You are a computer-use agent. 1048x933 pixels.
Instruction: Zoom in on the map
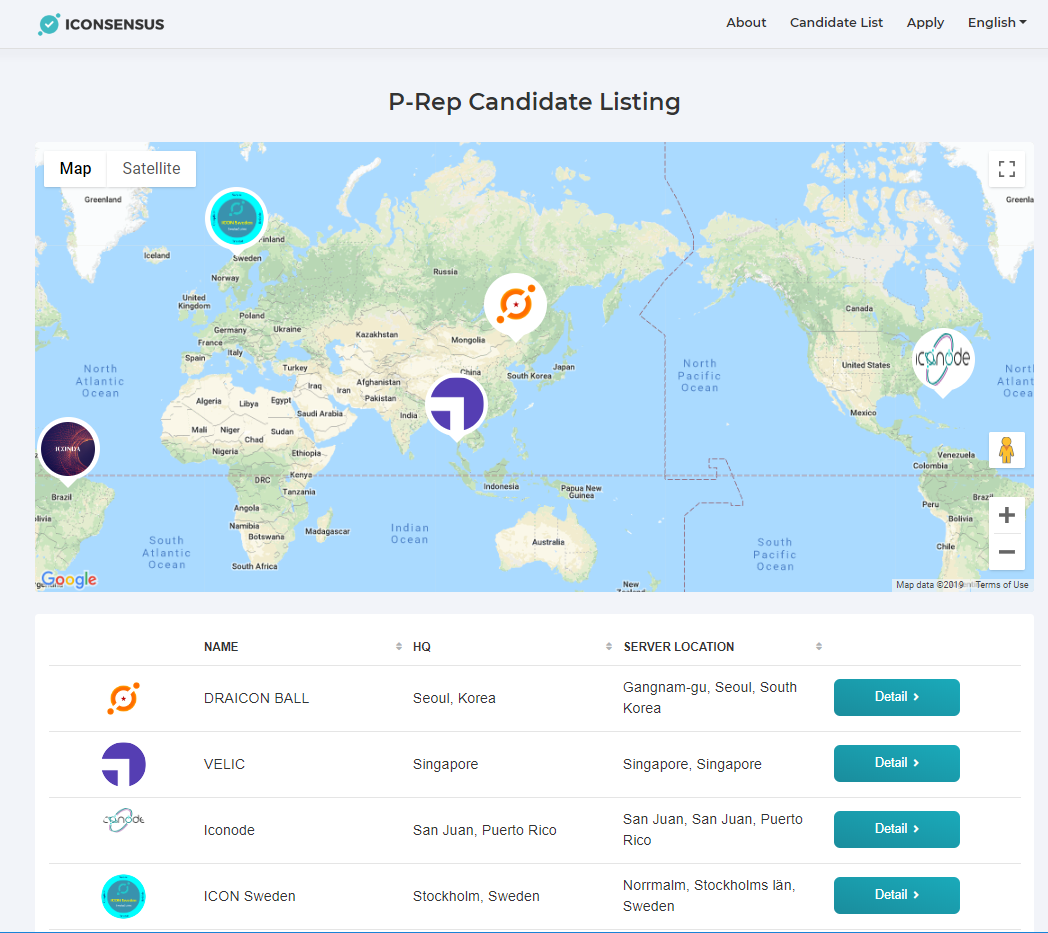pos(1006,516)
